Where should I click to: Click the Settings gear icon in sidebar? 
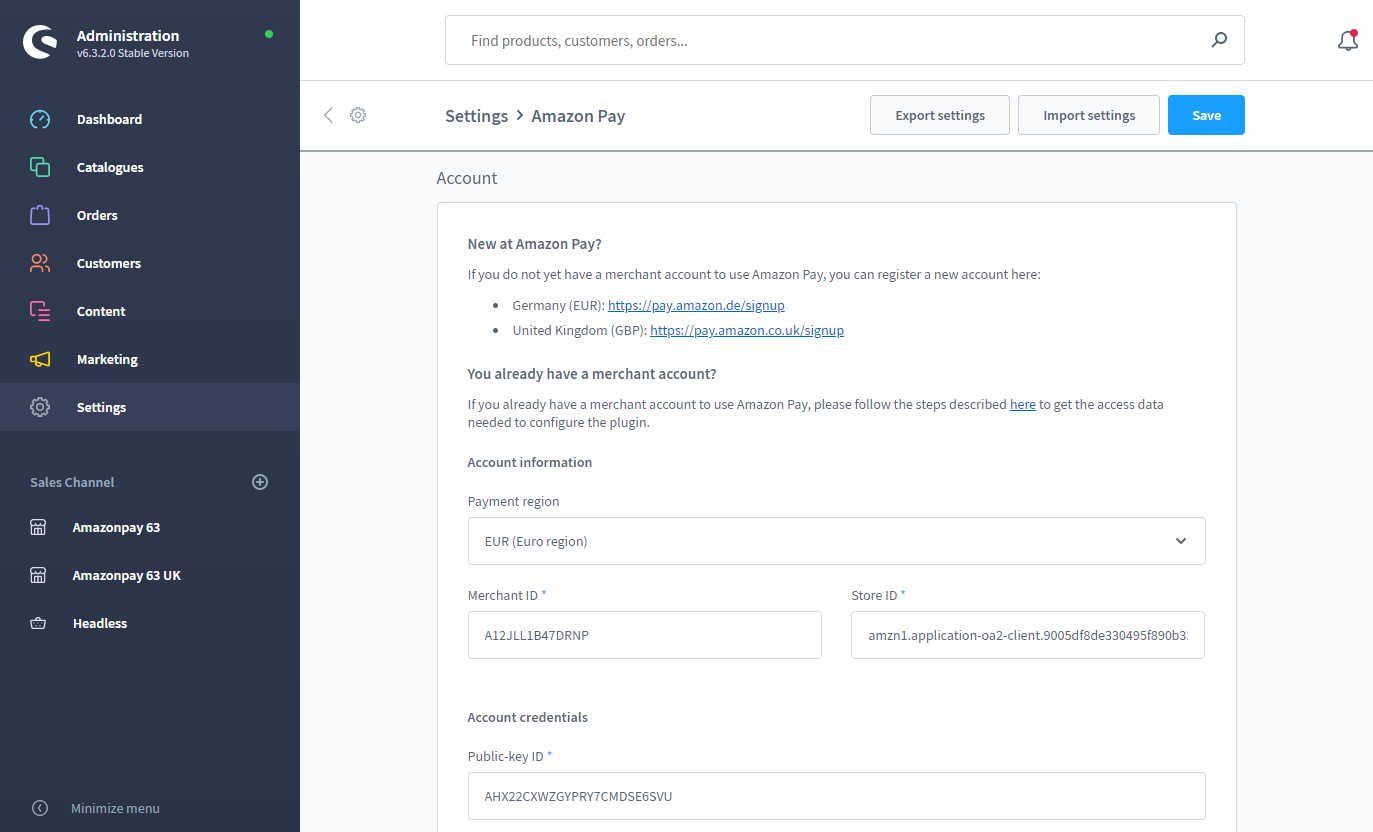point(40,407)
